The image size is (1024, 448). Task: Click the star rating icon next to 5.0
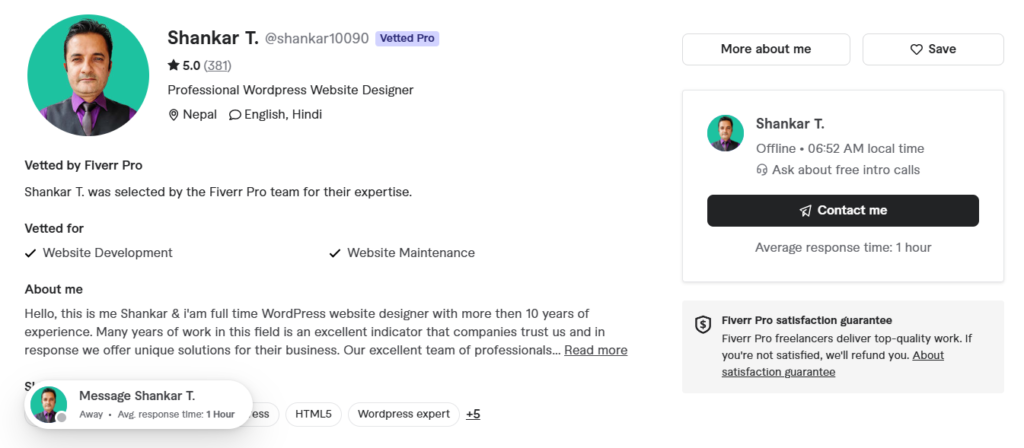tap(173, 65)
